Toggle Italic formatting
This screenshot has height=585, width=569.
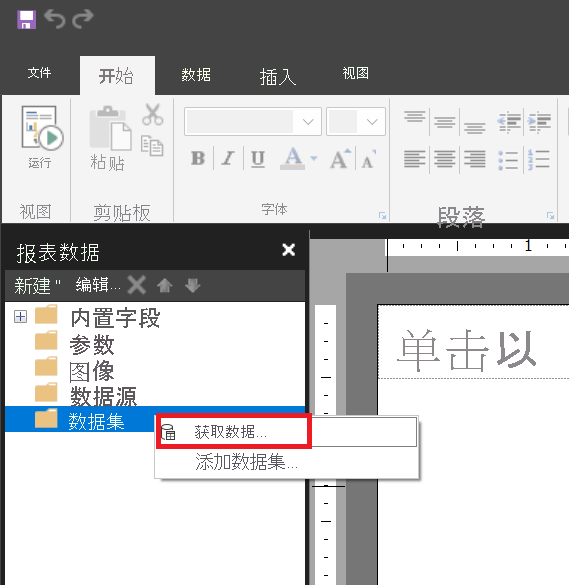(x=228, y=158)
